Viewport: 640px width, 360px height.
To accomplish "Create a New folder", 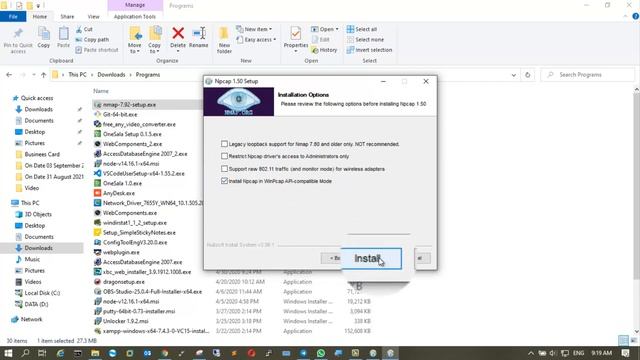I will [224, 40].
